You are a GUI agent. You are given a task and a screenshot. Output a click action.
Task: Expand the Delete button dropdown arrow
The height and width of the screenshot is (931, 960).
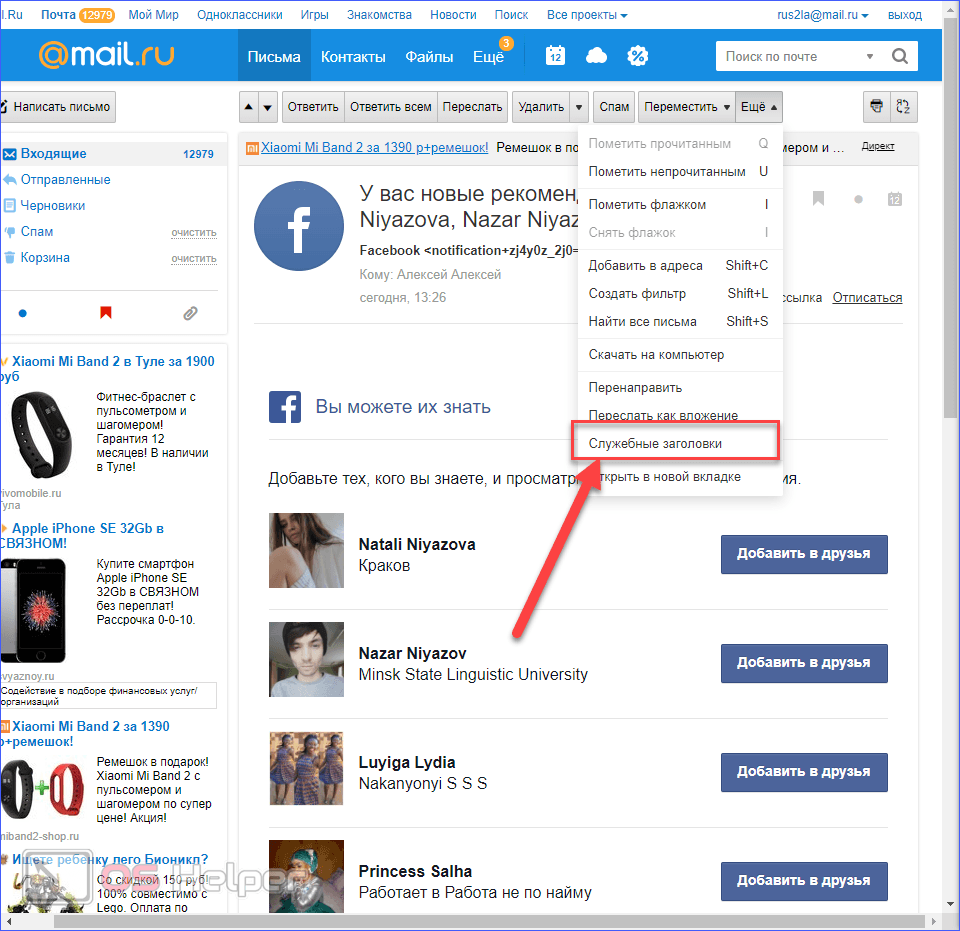click(x=579, y=107)
